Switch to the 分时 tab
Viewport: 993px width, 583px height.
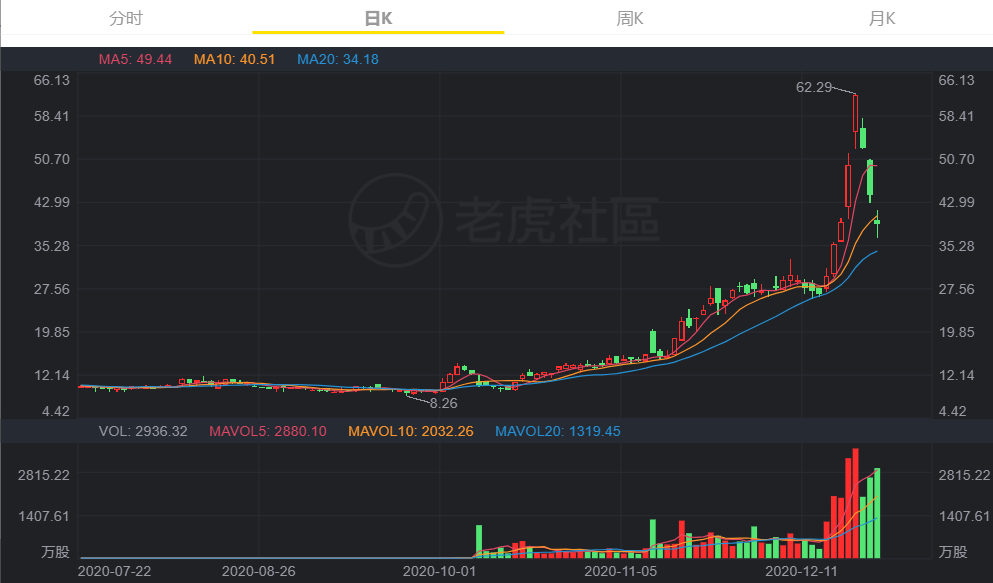coord(126,18)
